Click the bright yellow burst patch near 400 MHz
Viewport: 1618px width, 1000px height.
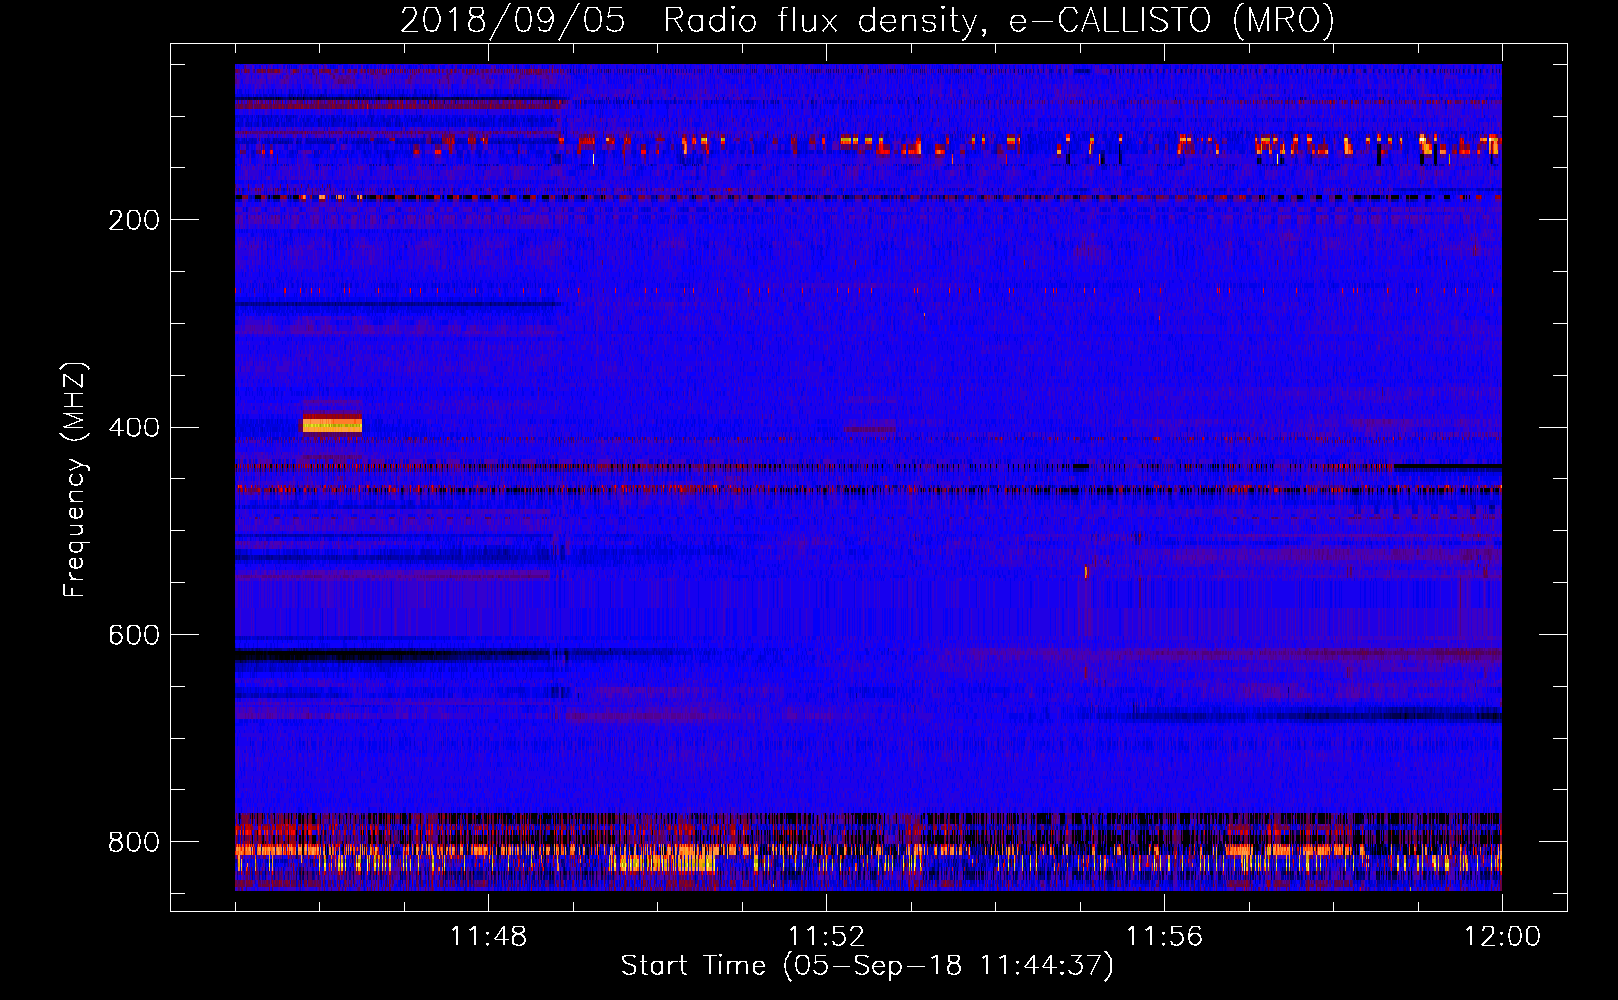[332, 425]
